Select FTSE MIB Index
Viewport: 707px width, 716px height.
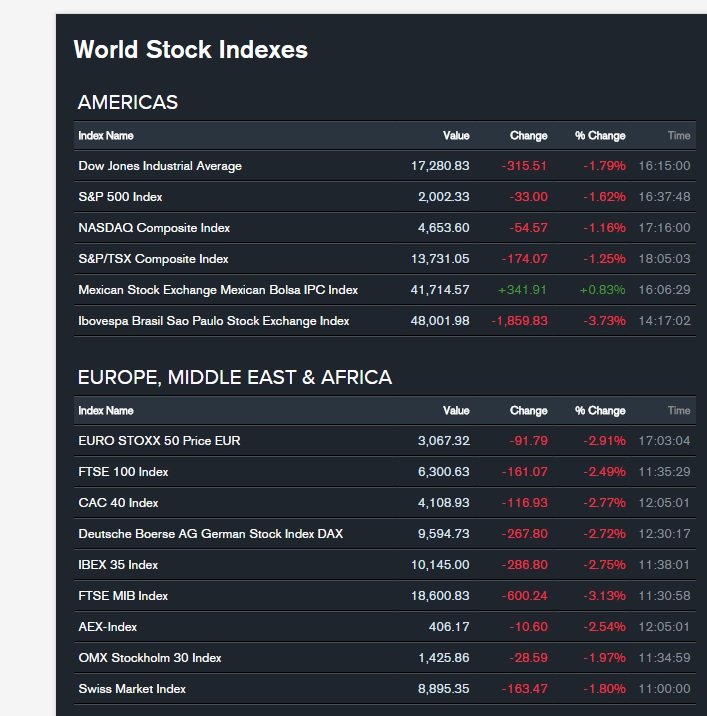pyautogui.click(x=123, y=596)
